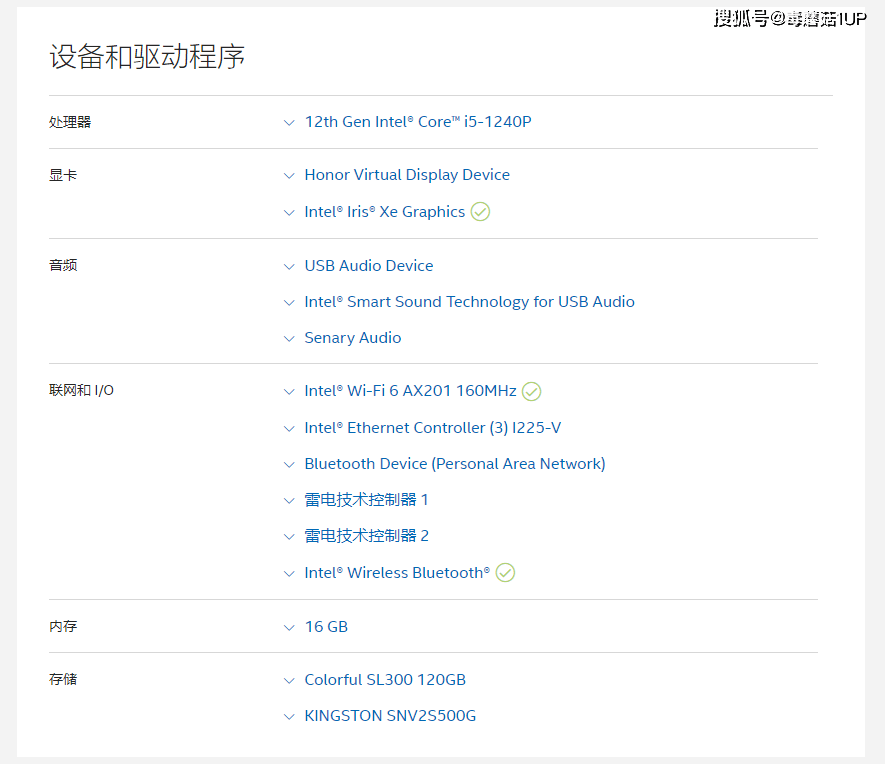Click green checkmark beside Wireless Bluetooth

click(505, 573)
